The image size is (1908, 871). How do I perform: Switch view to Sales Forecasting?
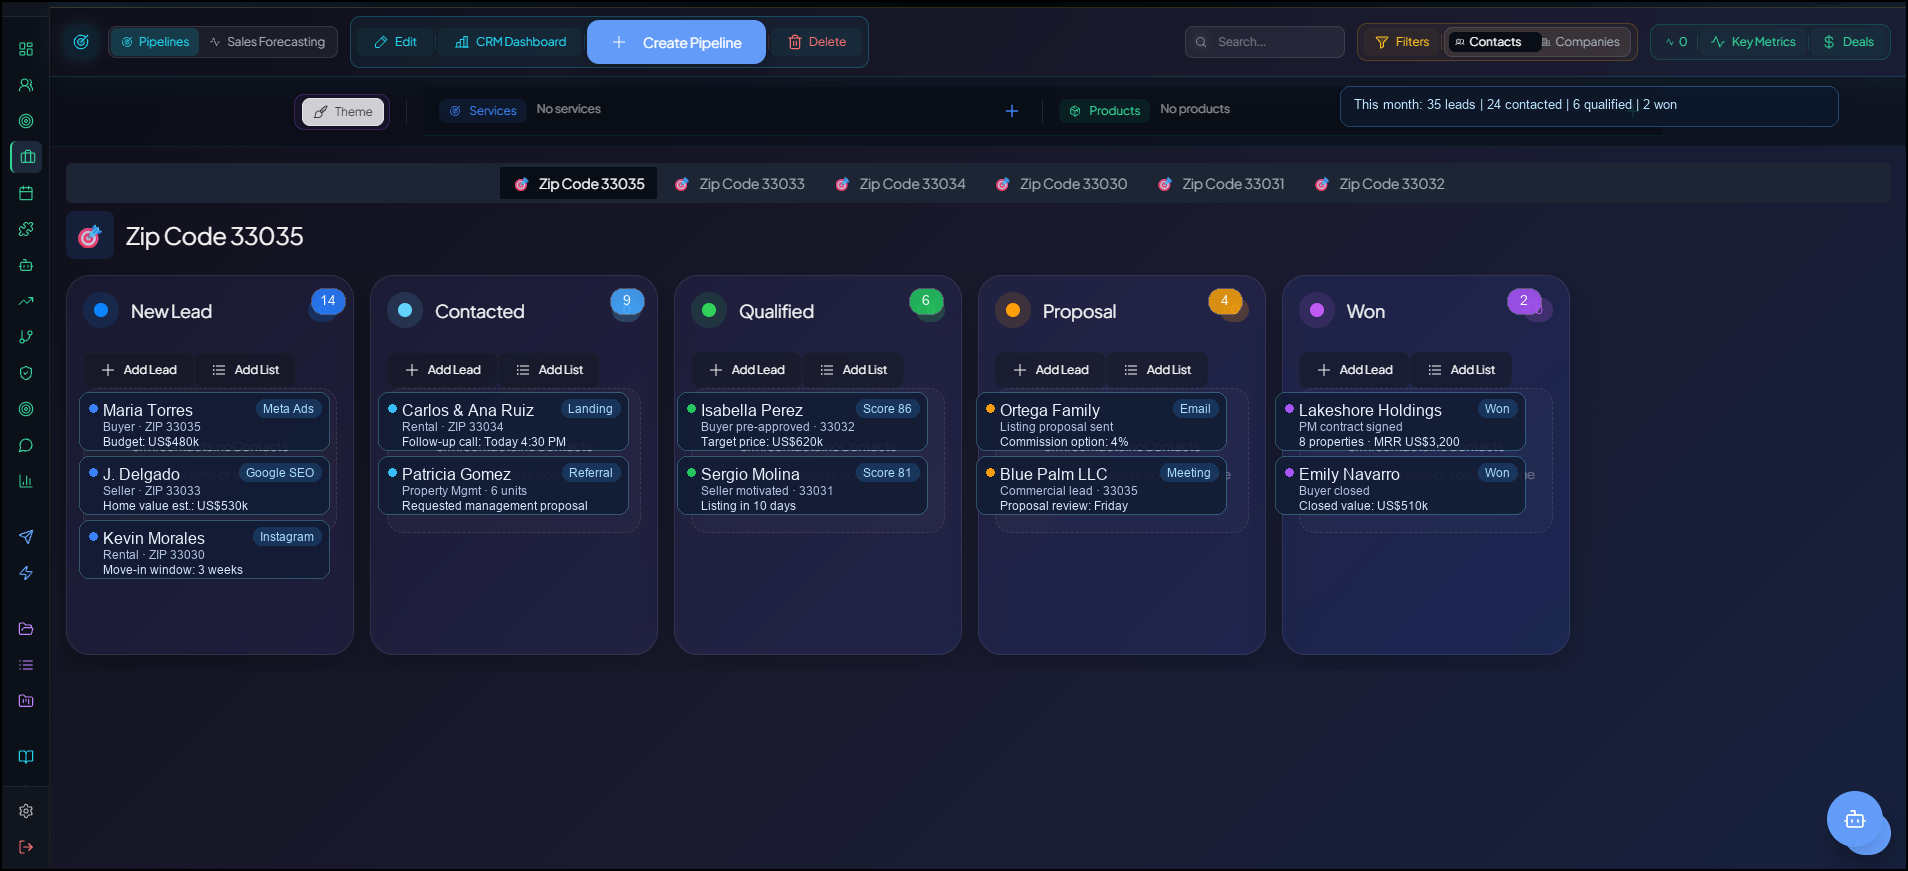267,42
